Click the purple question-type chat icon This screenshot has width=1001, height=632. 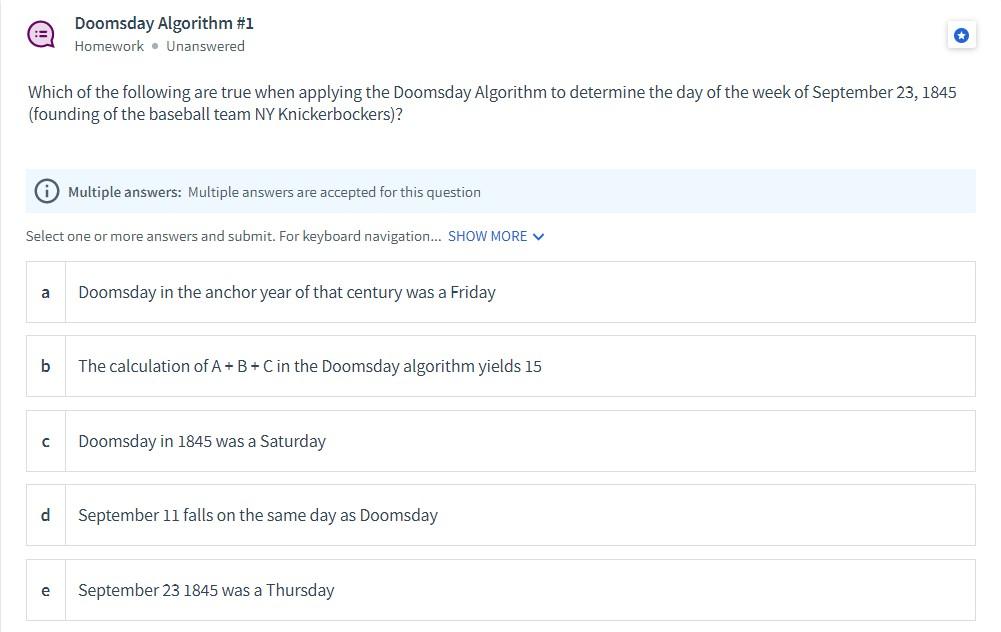point(41,34)
